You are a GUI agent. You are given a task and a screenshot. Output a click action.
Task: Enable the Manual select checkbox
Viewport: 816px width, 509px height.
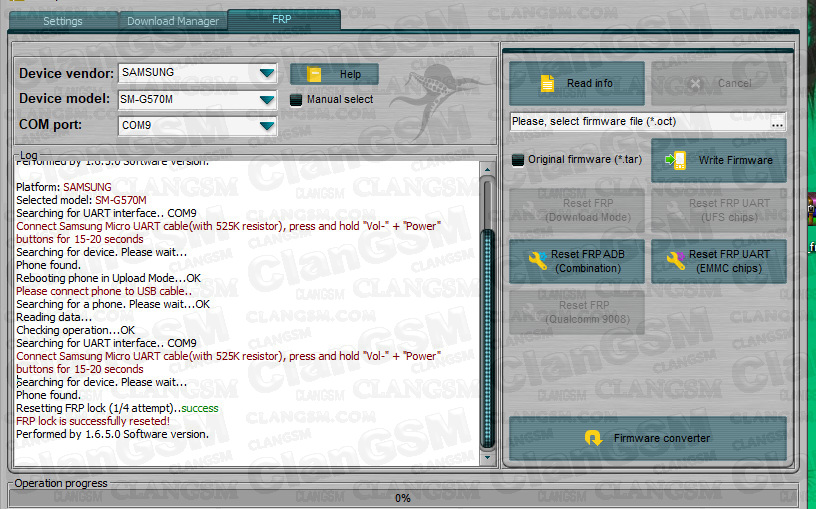pyautogui.click(x=296, y=100)
